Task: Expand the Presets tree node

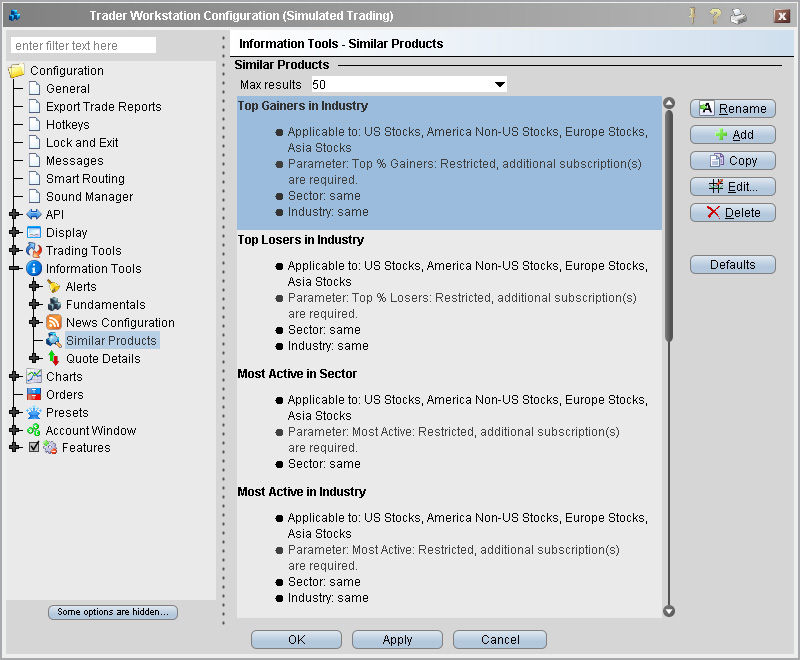Action: coord(15,412)
